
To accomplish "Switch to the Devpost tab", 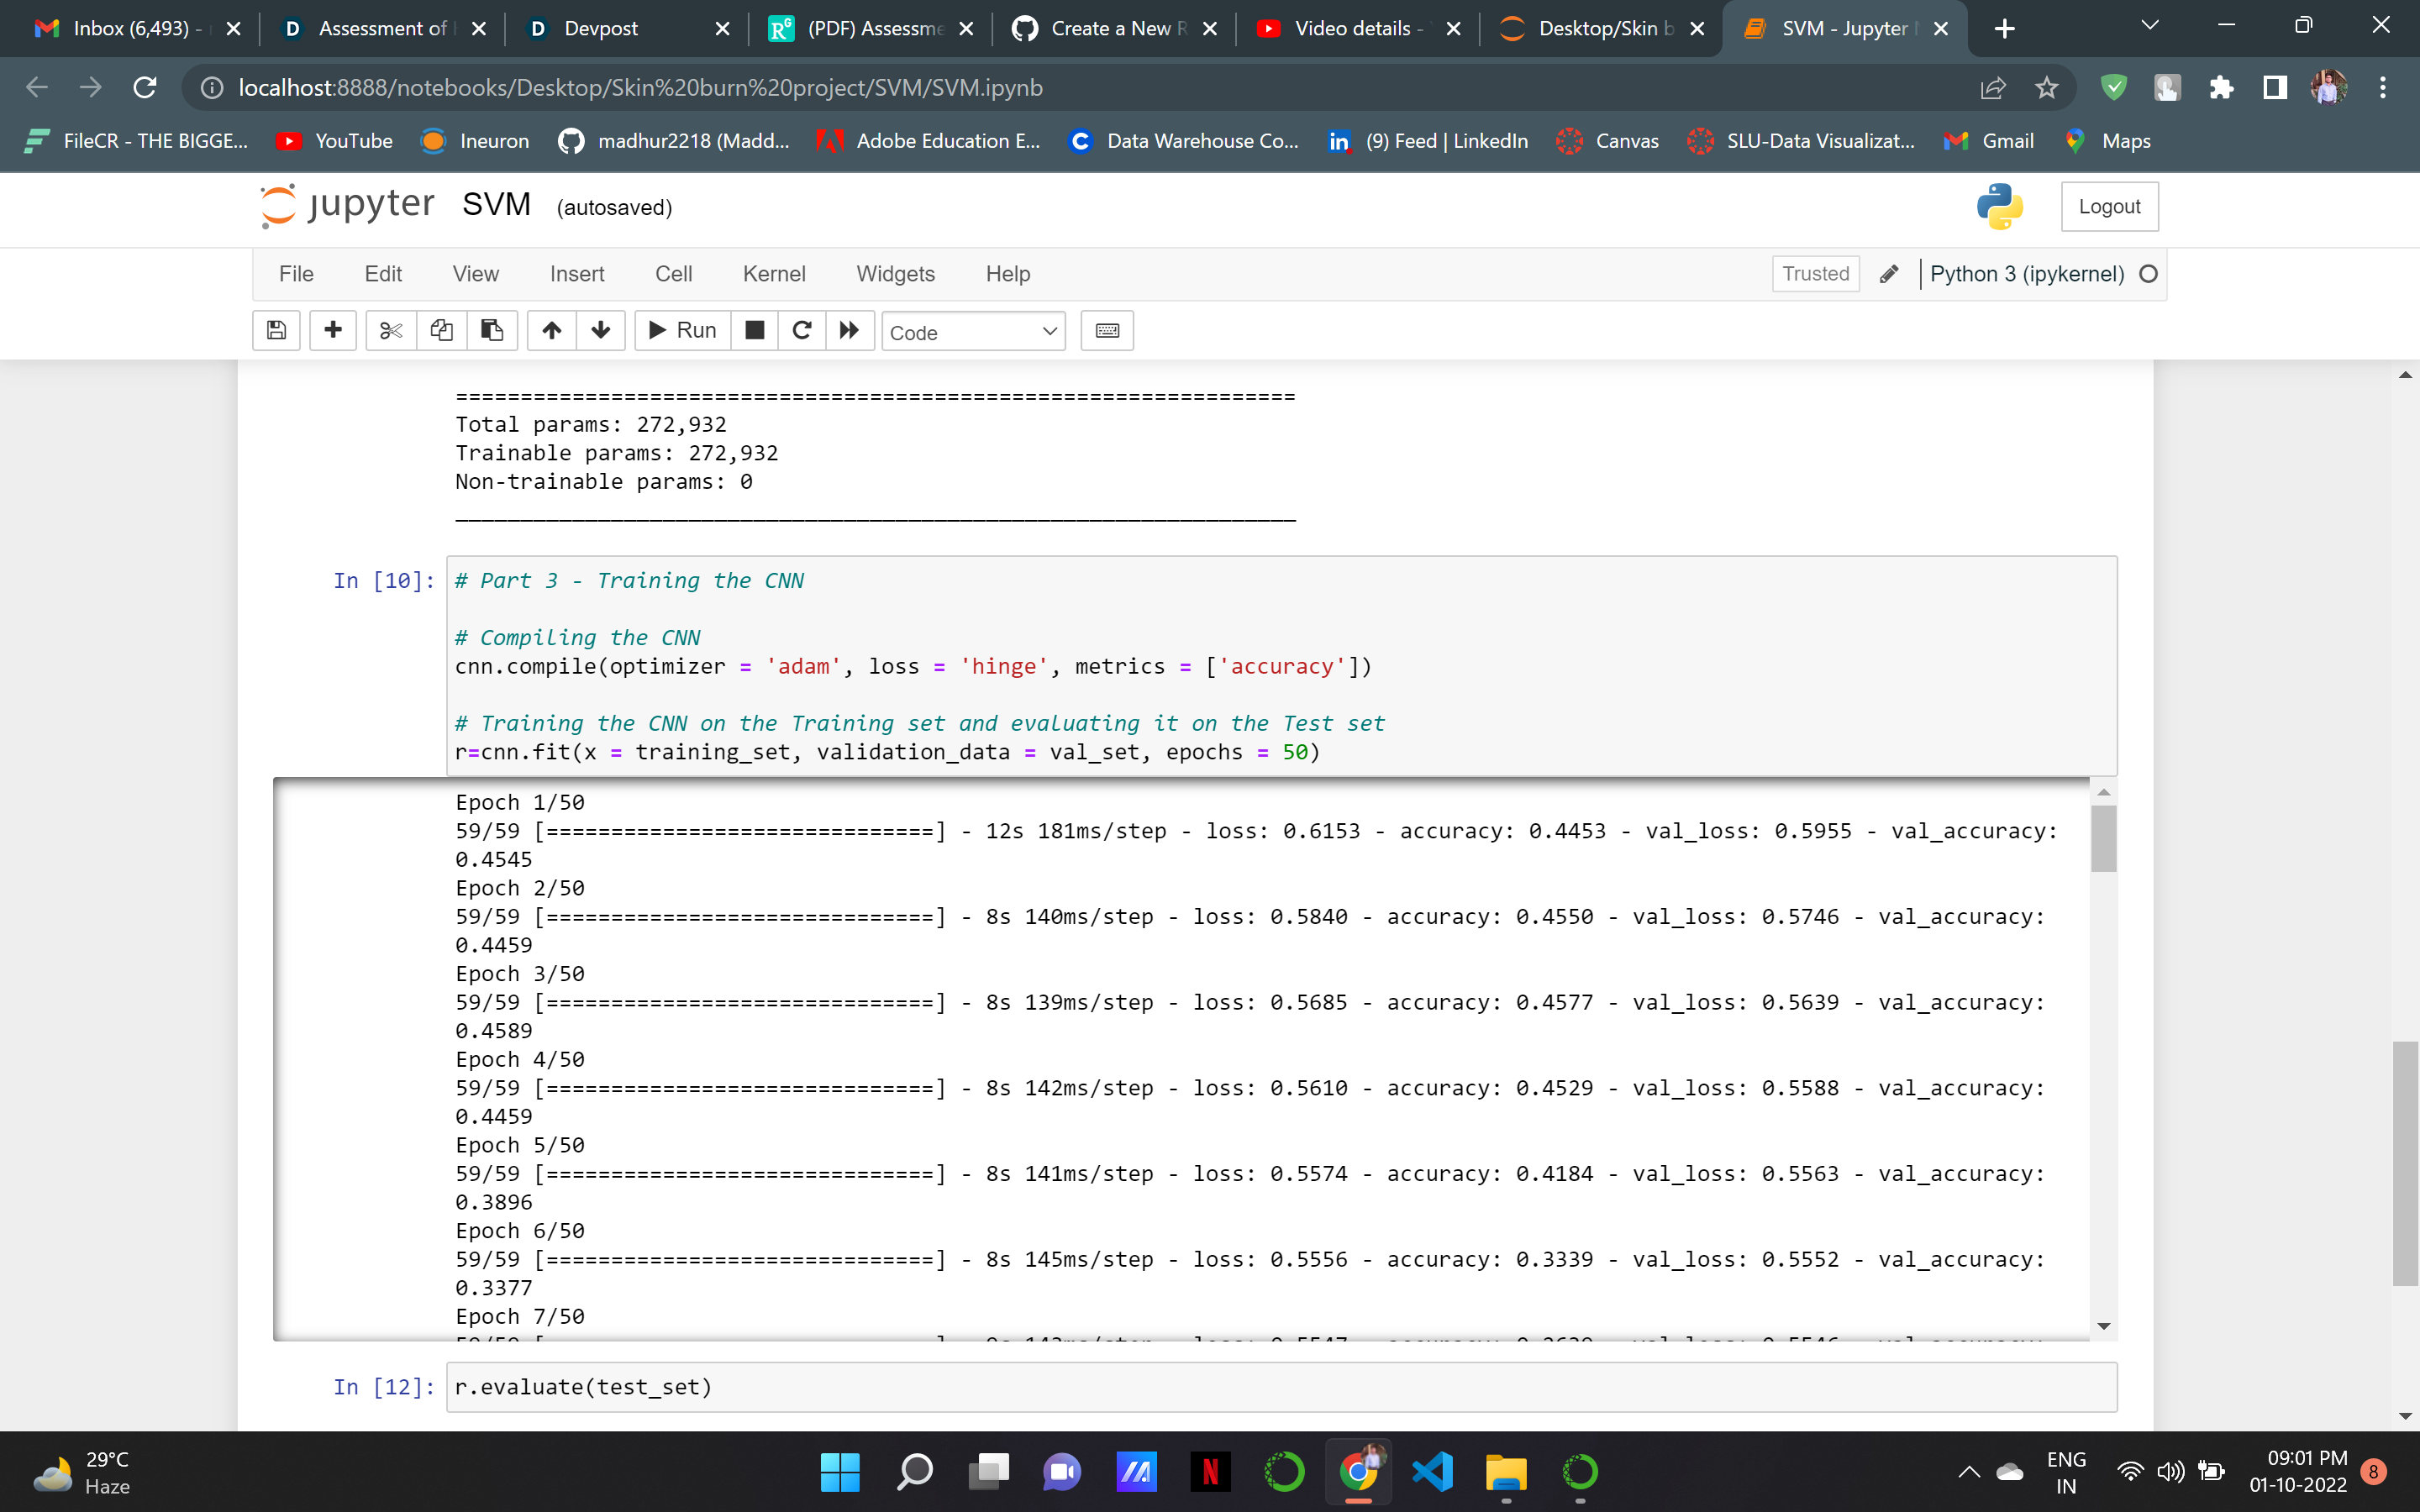I will (x=601, y=28).
